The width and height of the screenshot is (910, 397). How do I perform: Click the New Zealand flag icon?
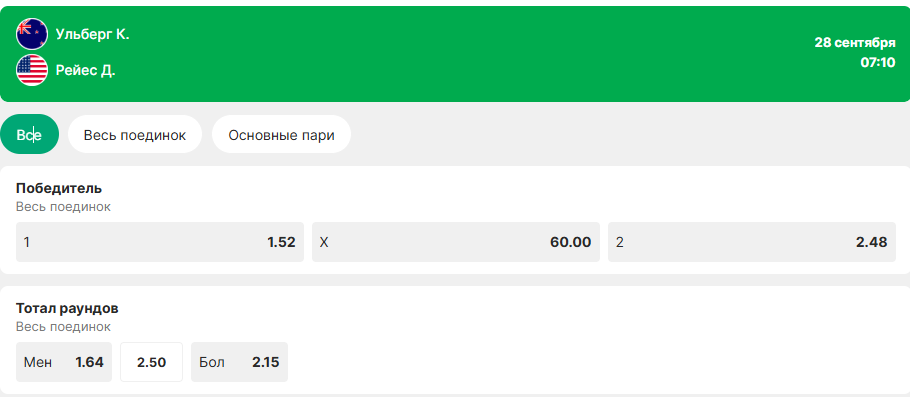click(32, 34)
